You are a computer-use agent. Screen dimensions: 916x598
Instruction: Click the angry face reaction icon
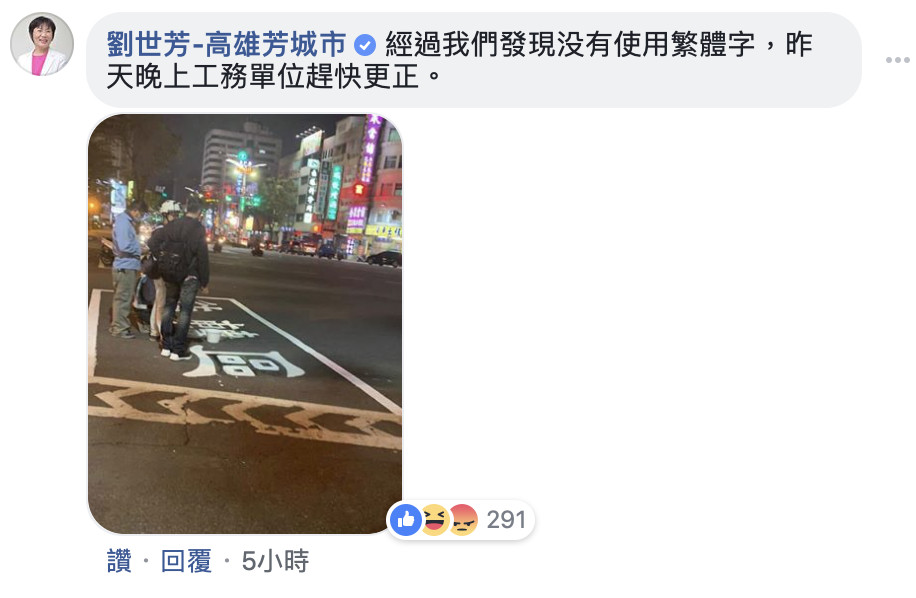pyautogui.click(x=463, y=519)
